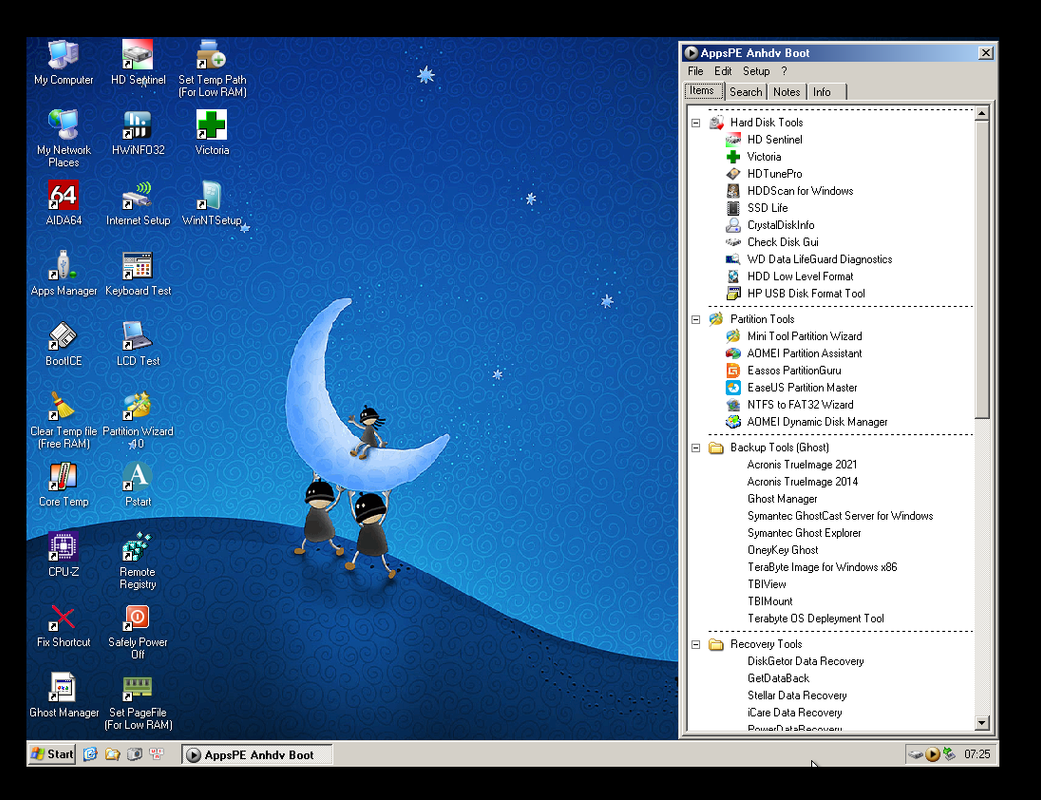Open Ghost Manager desktop shortcut
Image resolution: width=1041 pixels, height=800 pixels.
64,695
